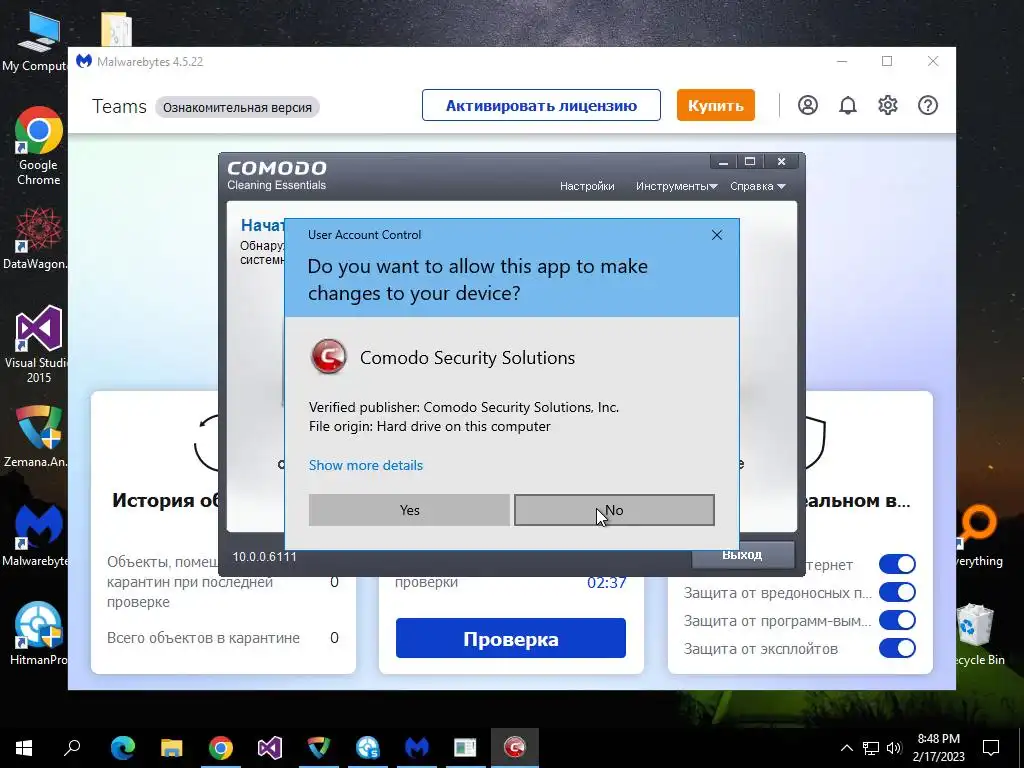The height and width of the screenshot is (768, 1024).
Task: Open Настройки in Comodo Cleaning Essentials
Action: click(x=586, y=186)
